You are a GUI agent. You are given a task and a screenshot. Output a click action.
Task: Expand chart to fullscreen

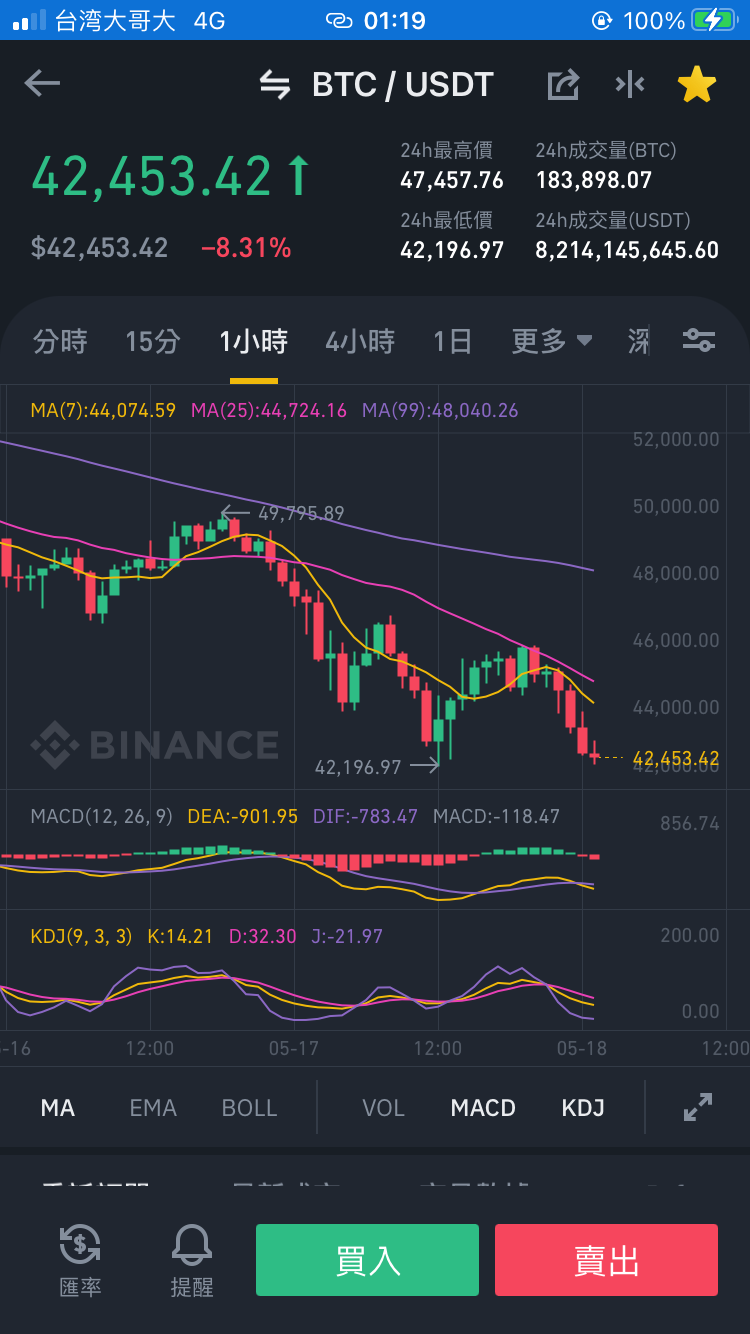click(697, 1107)
